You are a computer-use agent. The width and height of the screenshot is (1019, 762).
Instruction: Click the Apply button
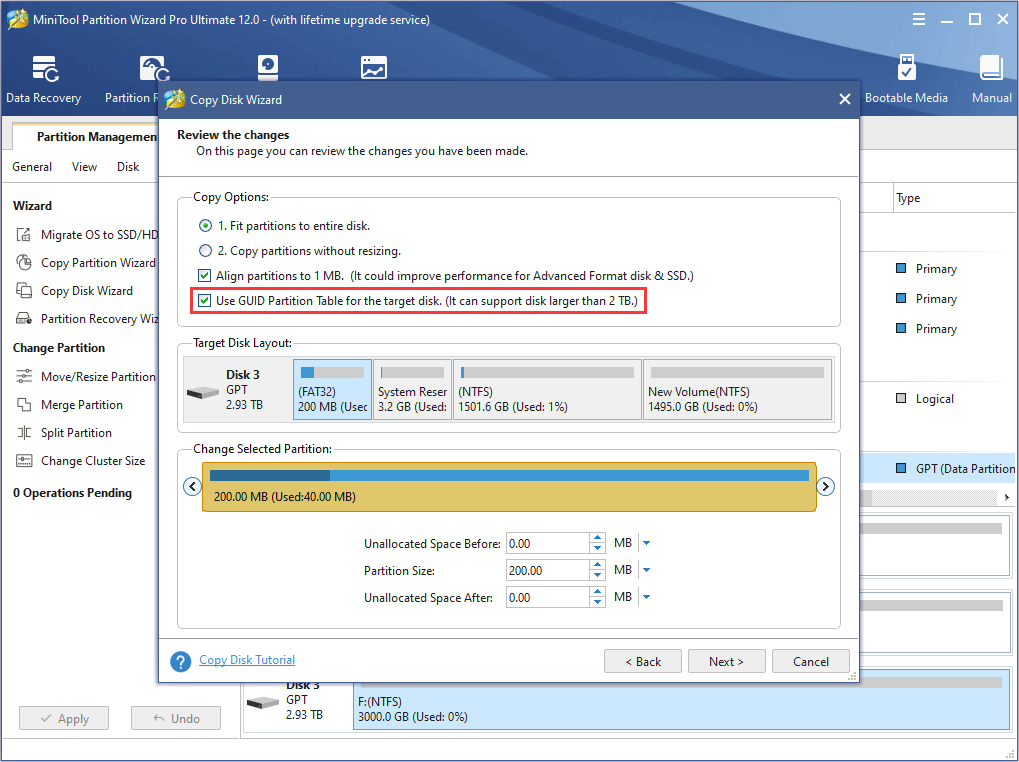pos(64,718)
